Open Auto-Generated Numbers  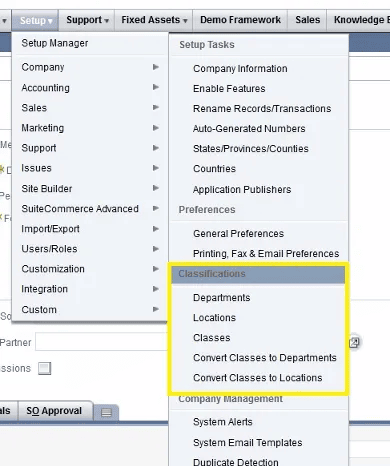249,129
